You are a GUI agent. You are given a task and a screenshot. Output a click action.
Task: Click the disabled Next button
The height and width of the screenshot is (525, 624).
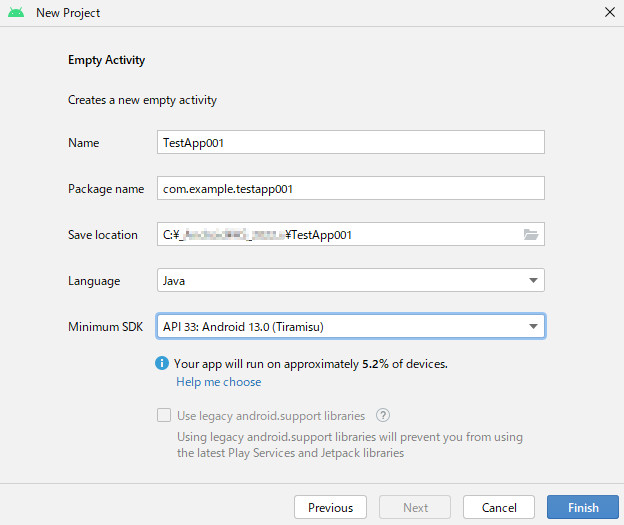pyautogui.click(x=415, y=507)
